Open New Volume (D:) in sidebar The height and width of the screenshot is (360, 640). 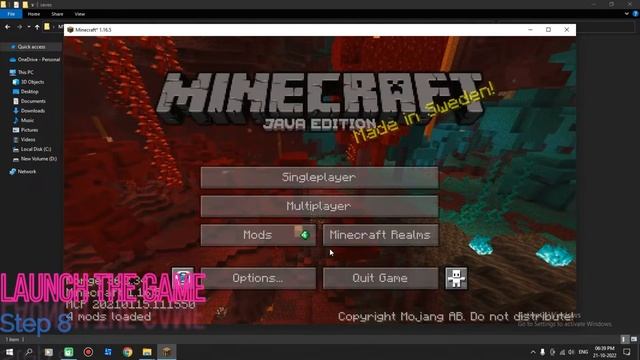click(35, 159)
